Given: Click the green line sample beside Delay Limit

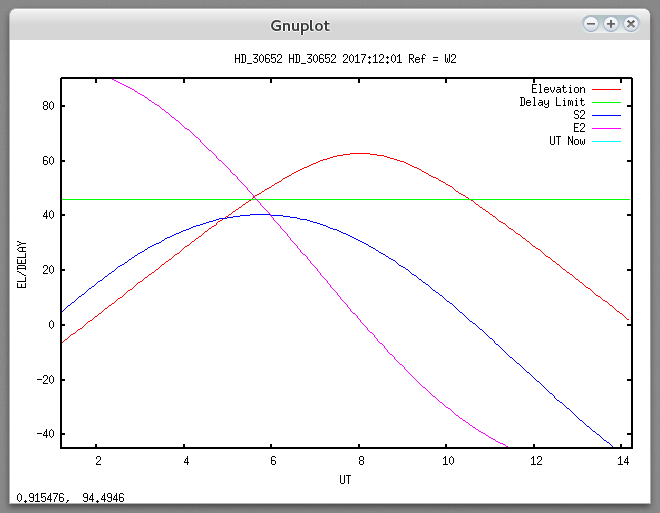Looking at the screenshot, I should coord(607,102).
